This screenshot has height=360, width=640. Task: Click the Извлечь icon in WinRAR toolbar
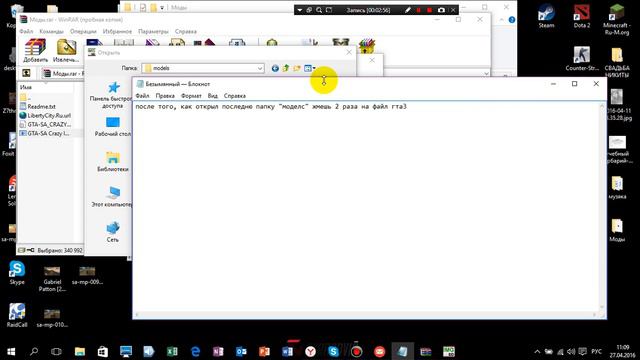click(66, 51)
